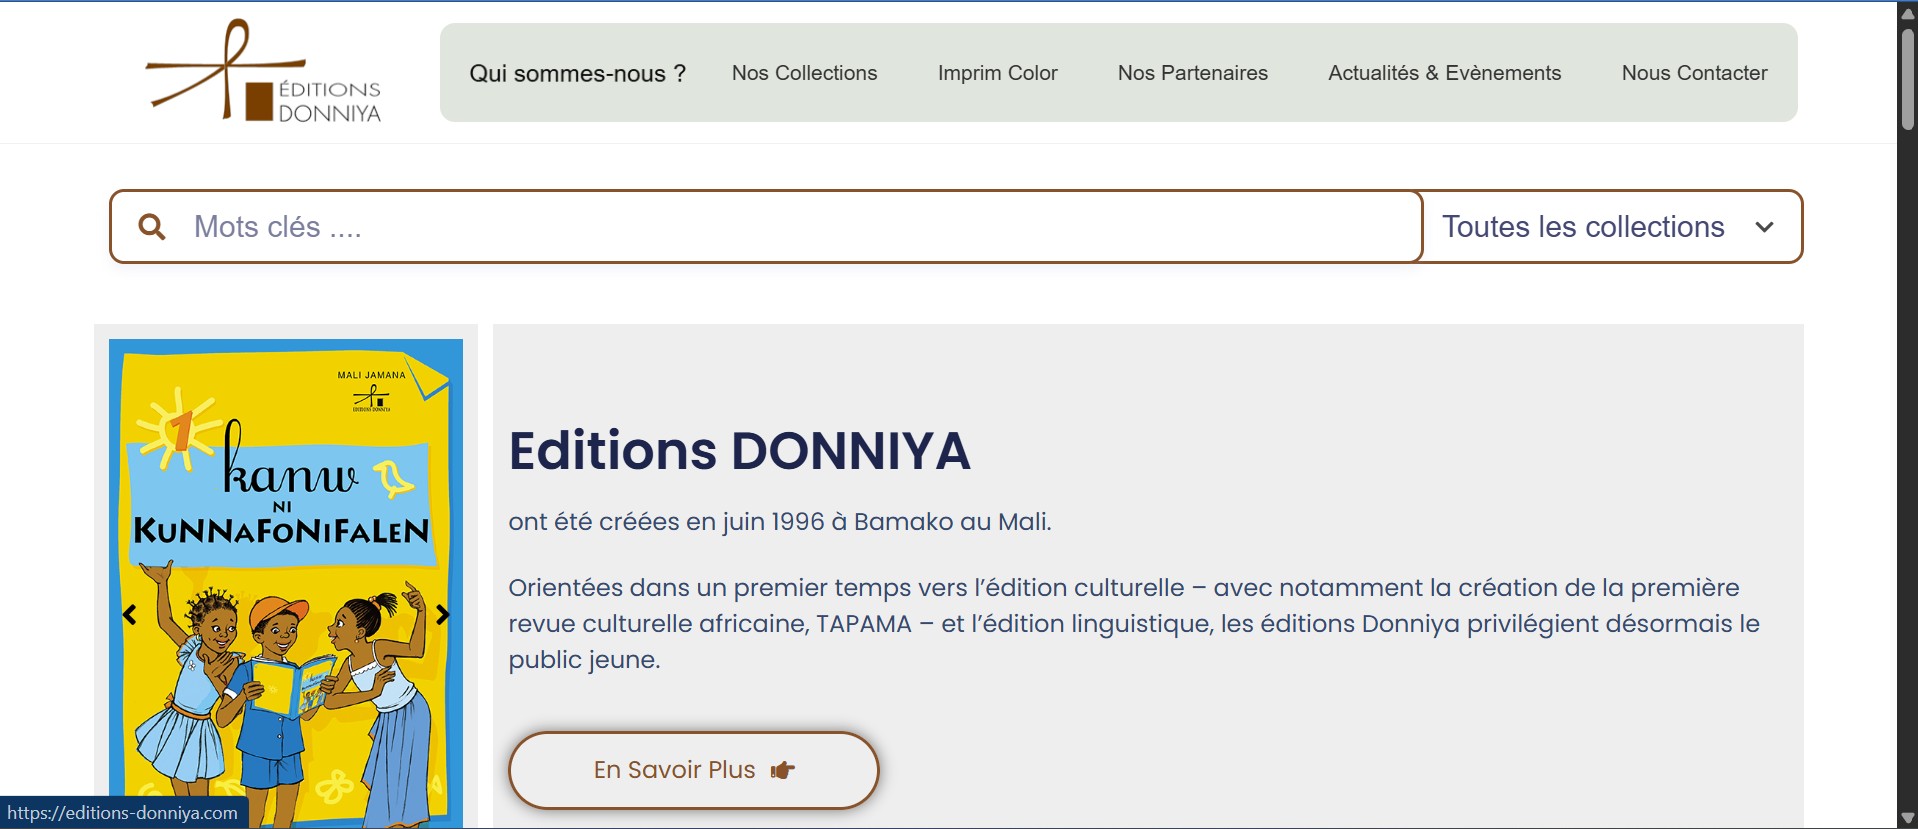Screen dimensions: 1918x829
Task: Click the collections dropdown chevron
Action: click(1764, 227)
